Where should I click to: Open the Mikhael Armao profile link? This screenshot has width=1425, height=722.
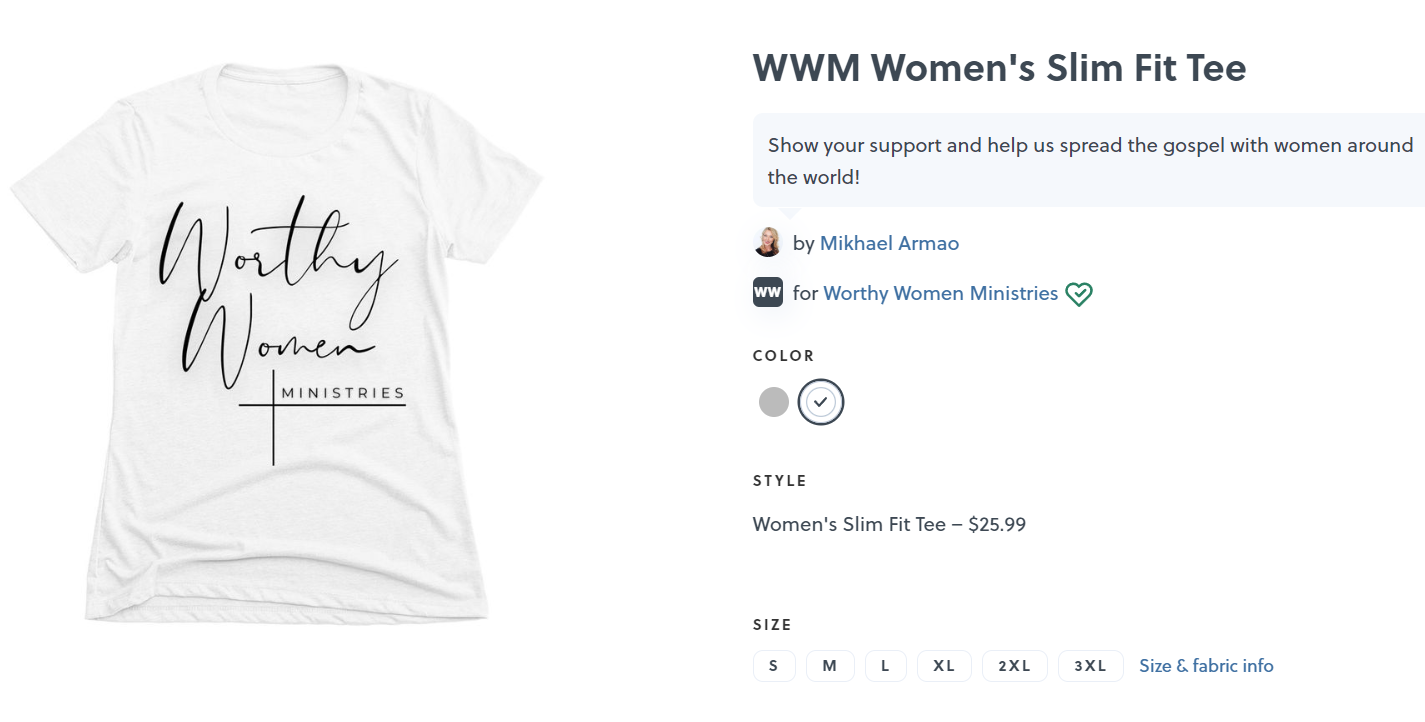889,243
